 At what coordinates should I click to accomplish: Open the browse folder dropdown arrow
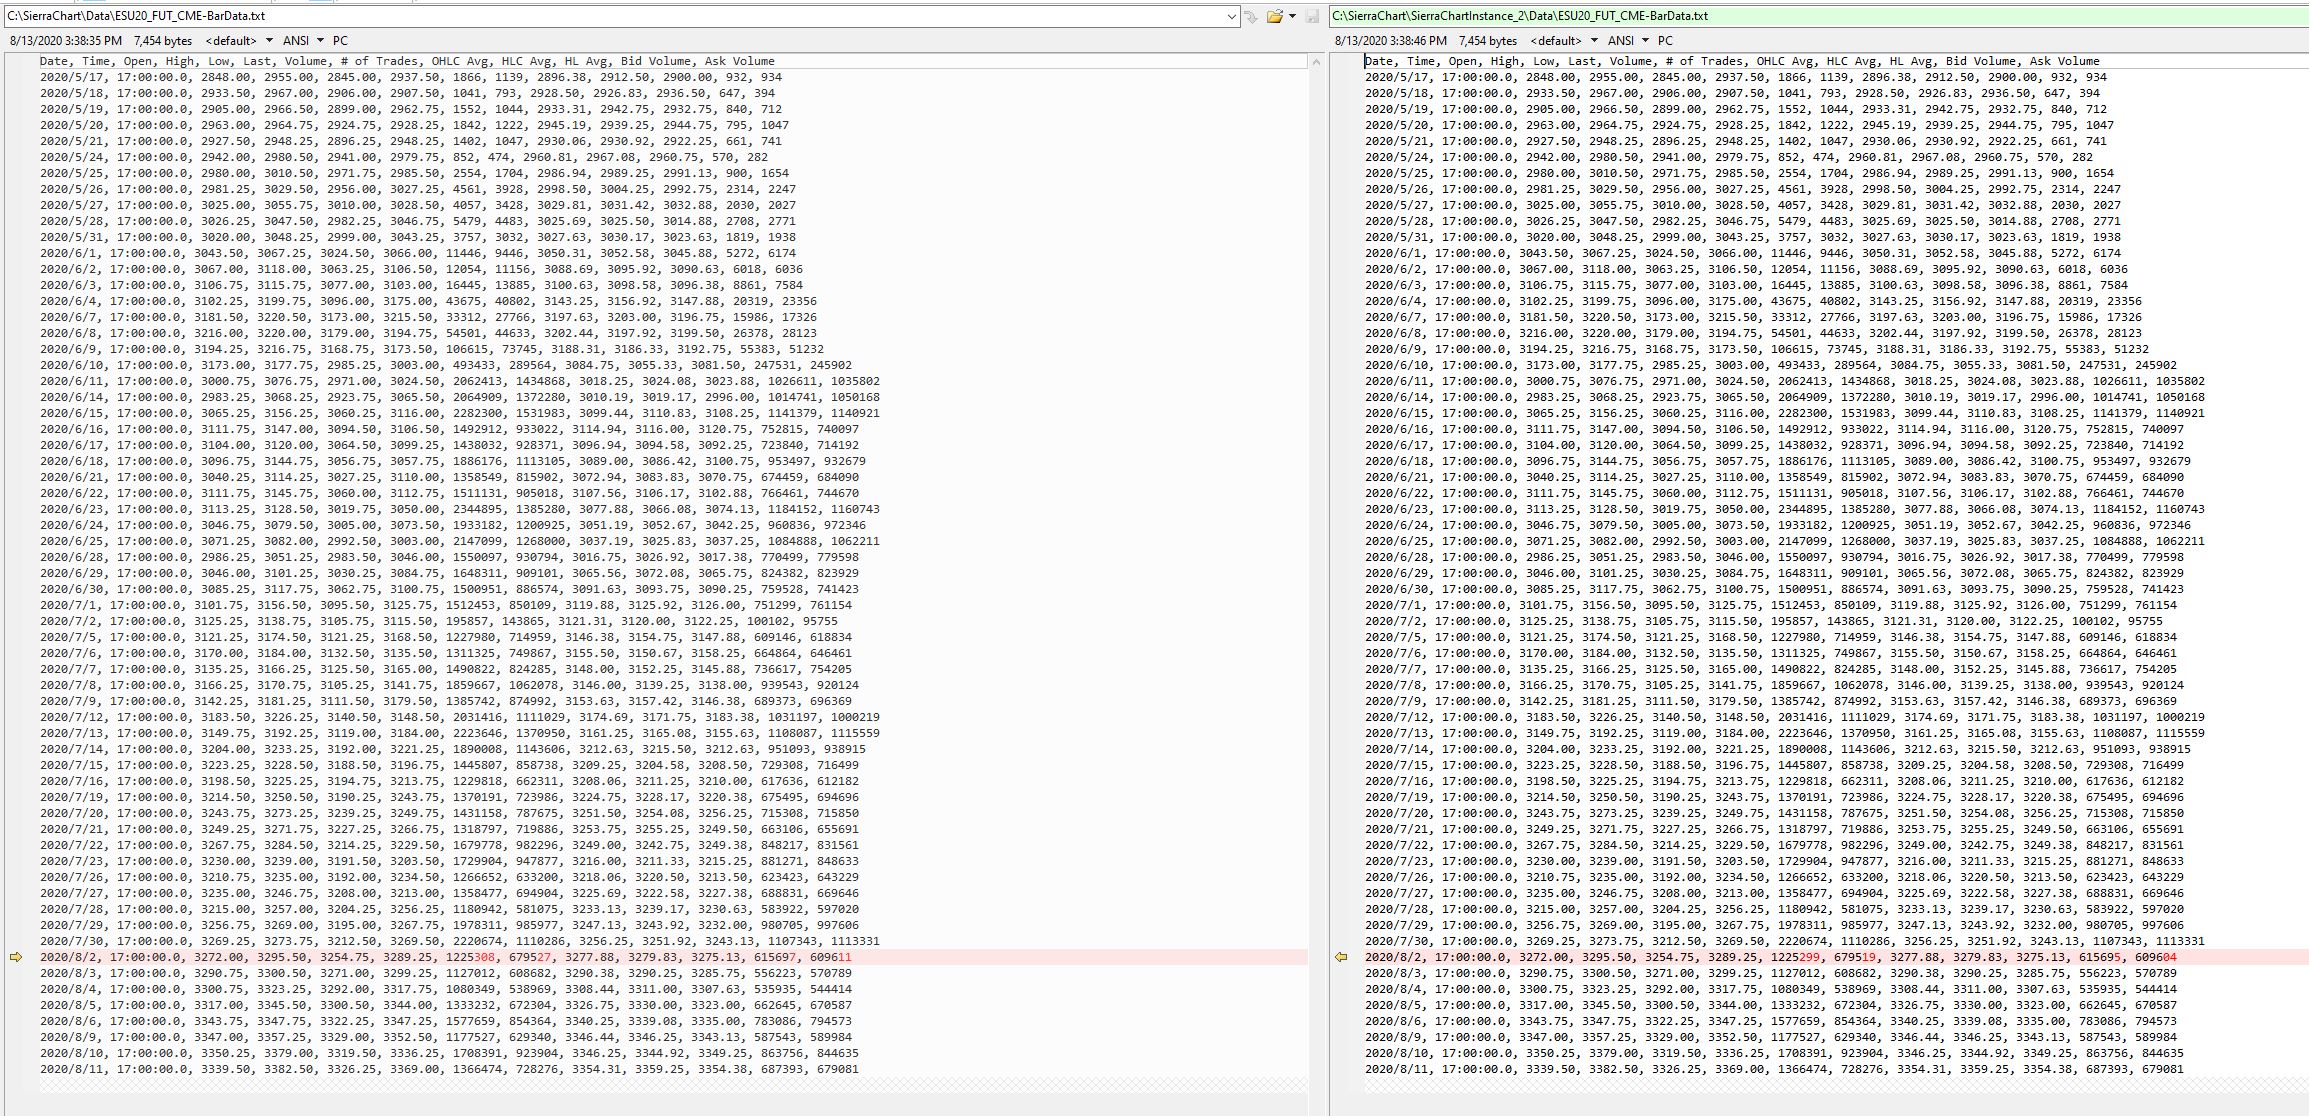[x=1292, y=16]
